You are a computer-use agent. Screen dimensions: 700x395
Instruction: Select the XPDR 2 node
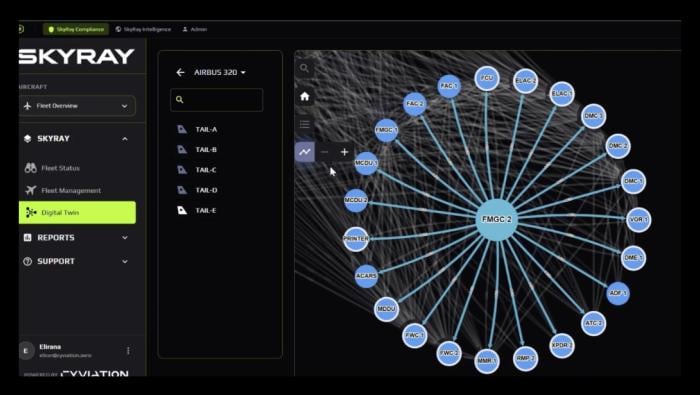pyautogui.click(x=562, y=345)
